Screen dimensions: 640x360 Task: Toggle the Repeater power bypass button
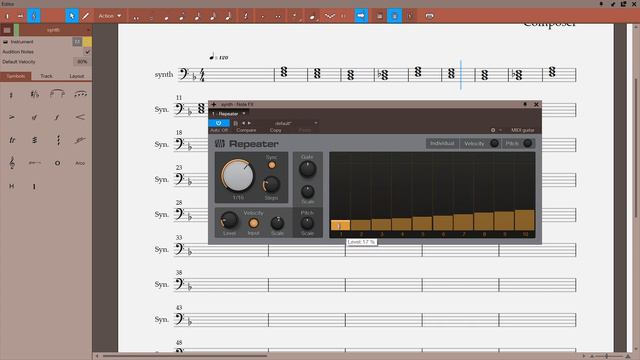tap(219, 123)
